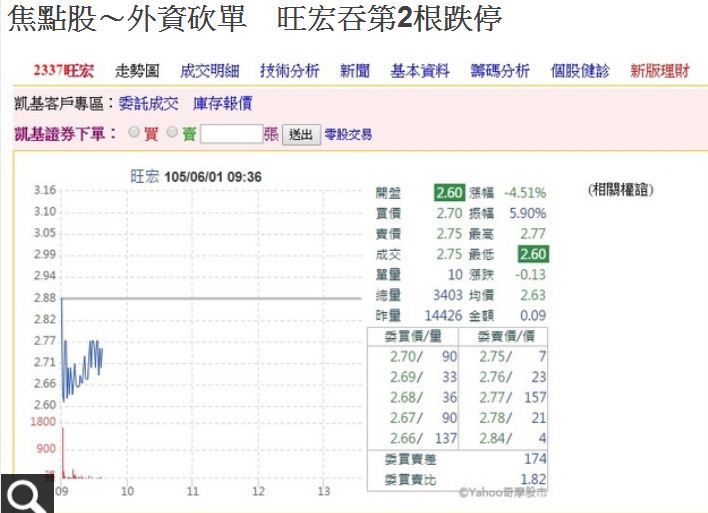The image size is (708, 513).
Task: Click the 開盤 value 2.60
Action: point(449,193)
